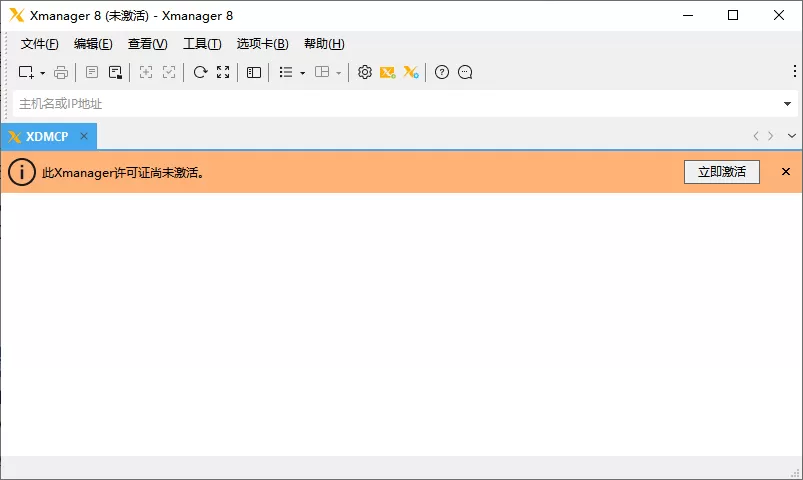Screen dimensions: 803x480
Task: Maximize the Xmanager window
Action: tap(733, 15)
